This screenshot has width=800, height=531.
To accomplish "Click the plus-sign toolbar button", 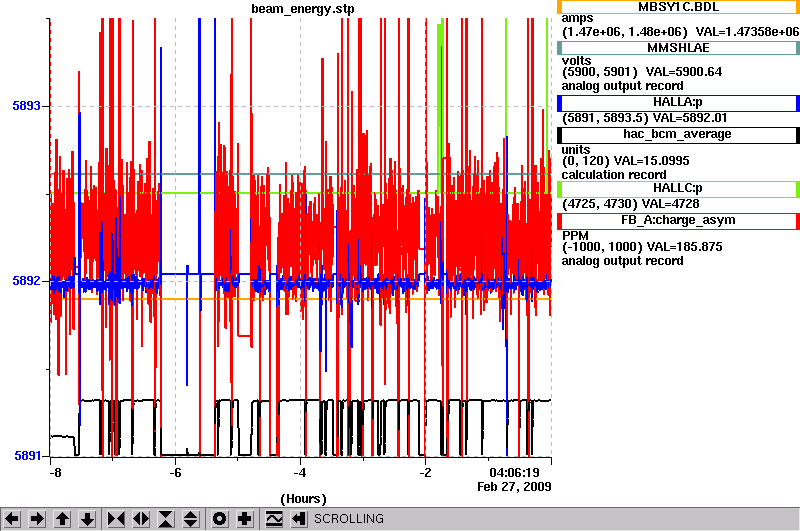I will tap(245, 519).
